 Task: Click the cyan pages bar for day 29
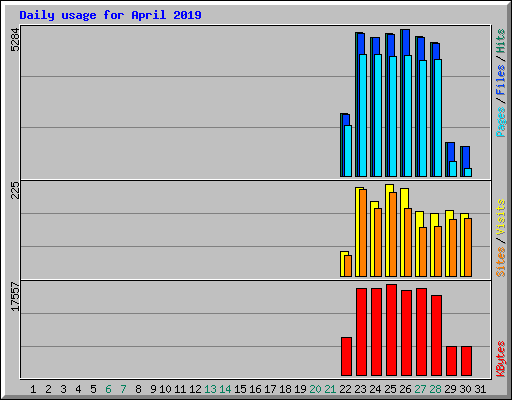pyautogui.click(x=453, y=169)
